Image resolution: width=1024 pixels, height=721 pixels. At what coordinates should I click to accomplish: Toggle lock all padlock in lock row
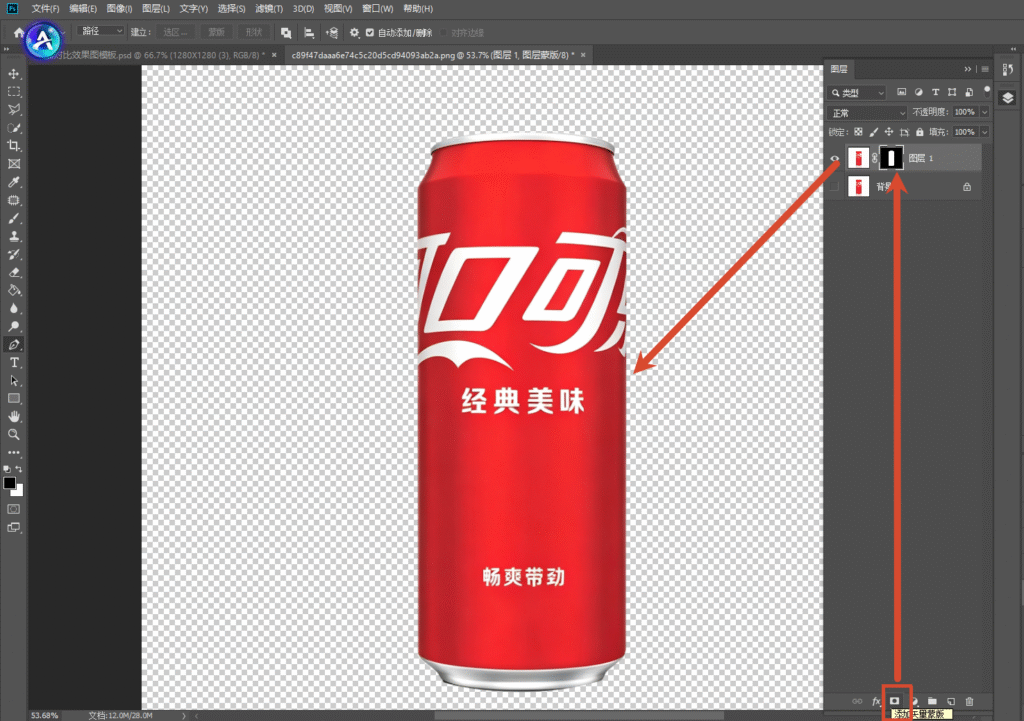click(x=920, y=132)
